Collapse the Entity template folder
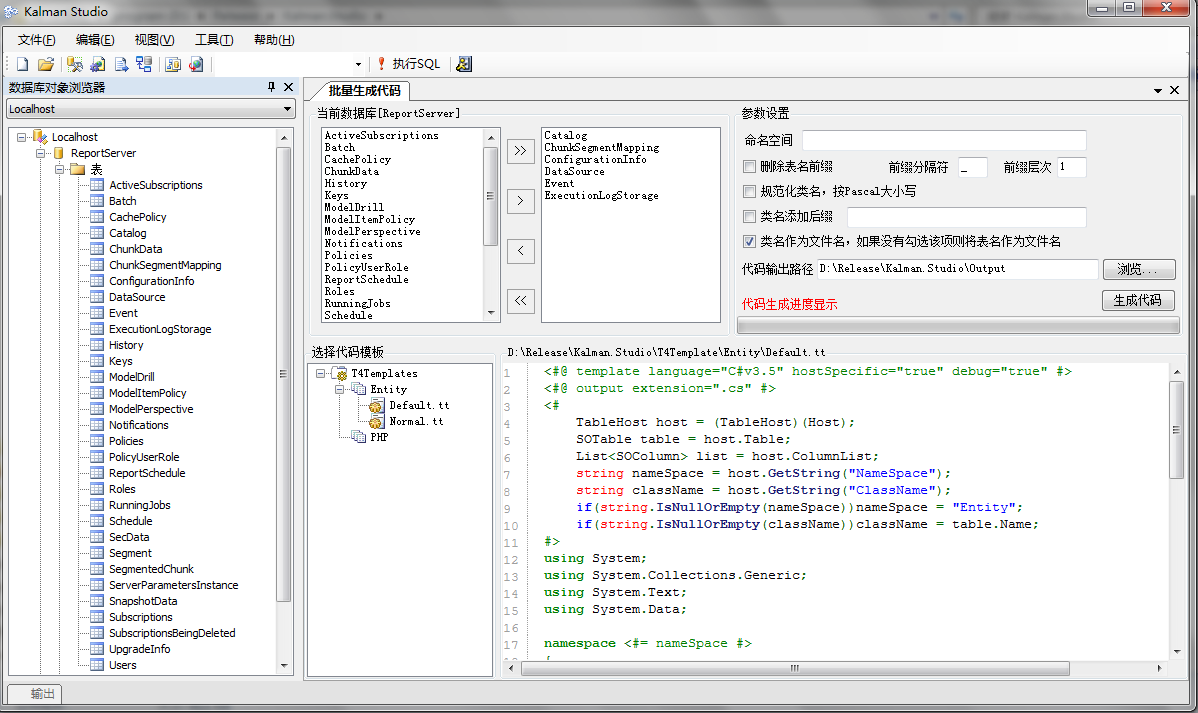Screen dimensions: 1198x713 click(x=339, y=390)
